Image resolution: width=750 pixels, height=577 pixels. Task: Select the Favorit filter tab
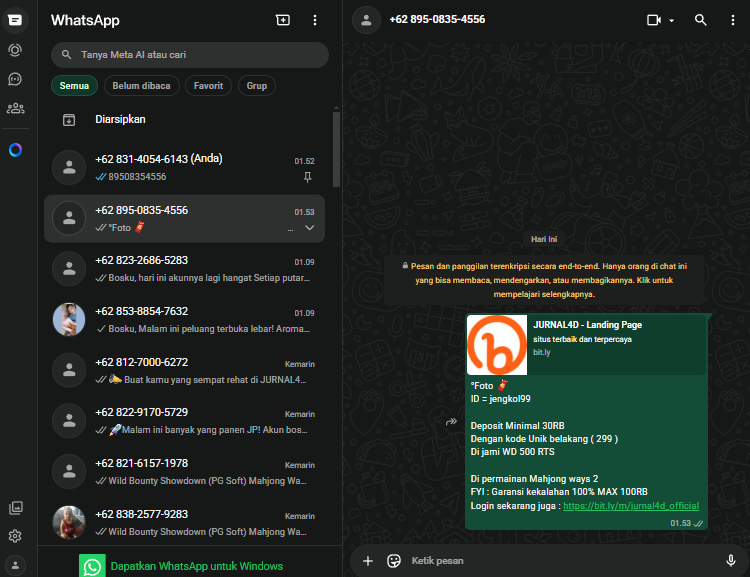point(208,86)
